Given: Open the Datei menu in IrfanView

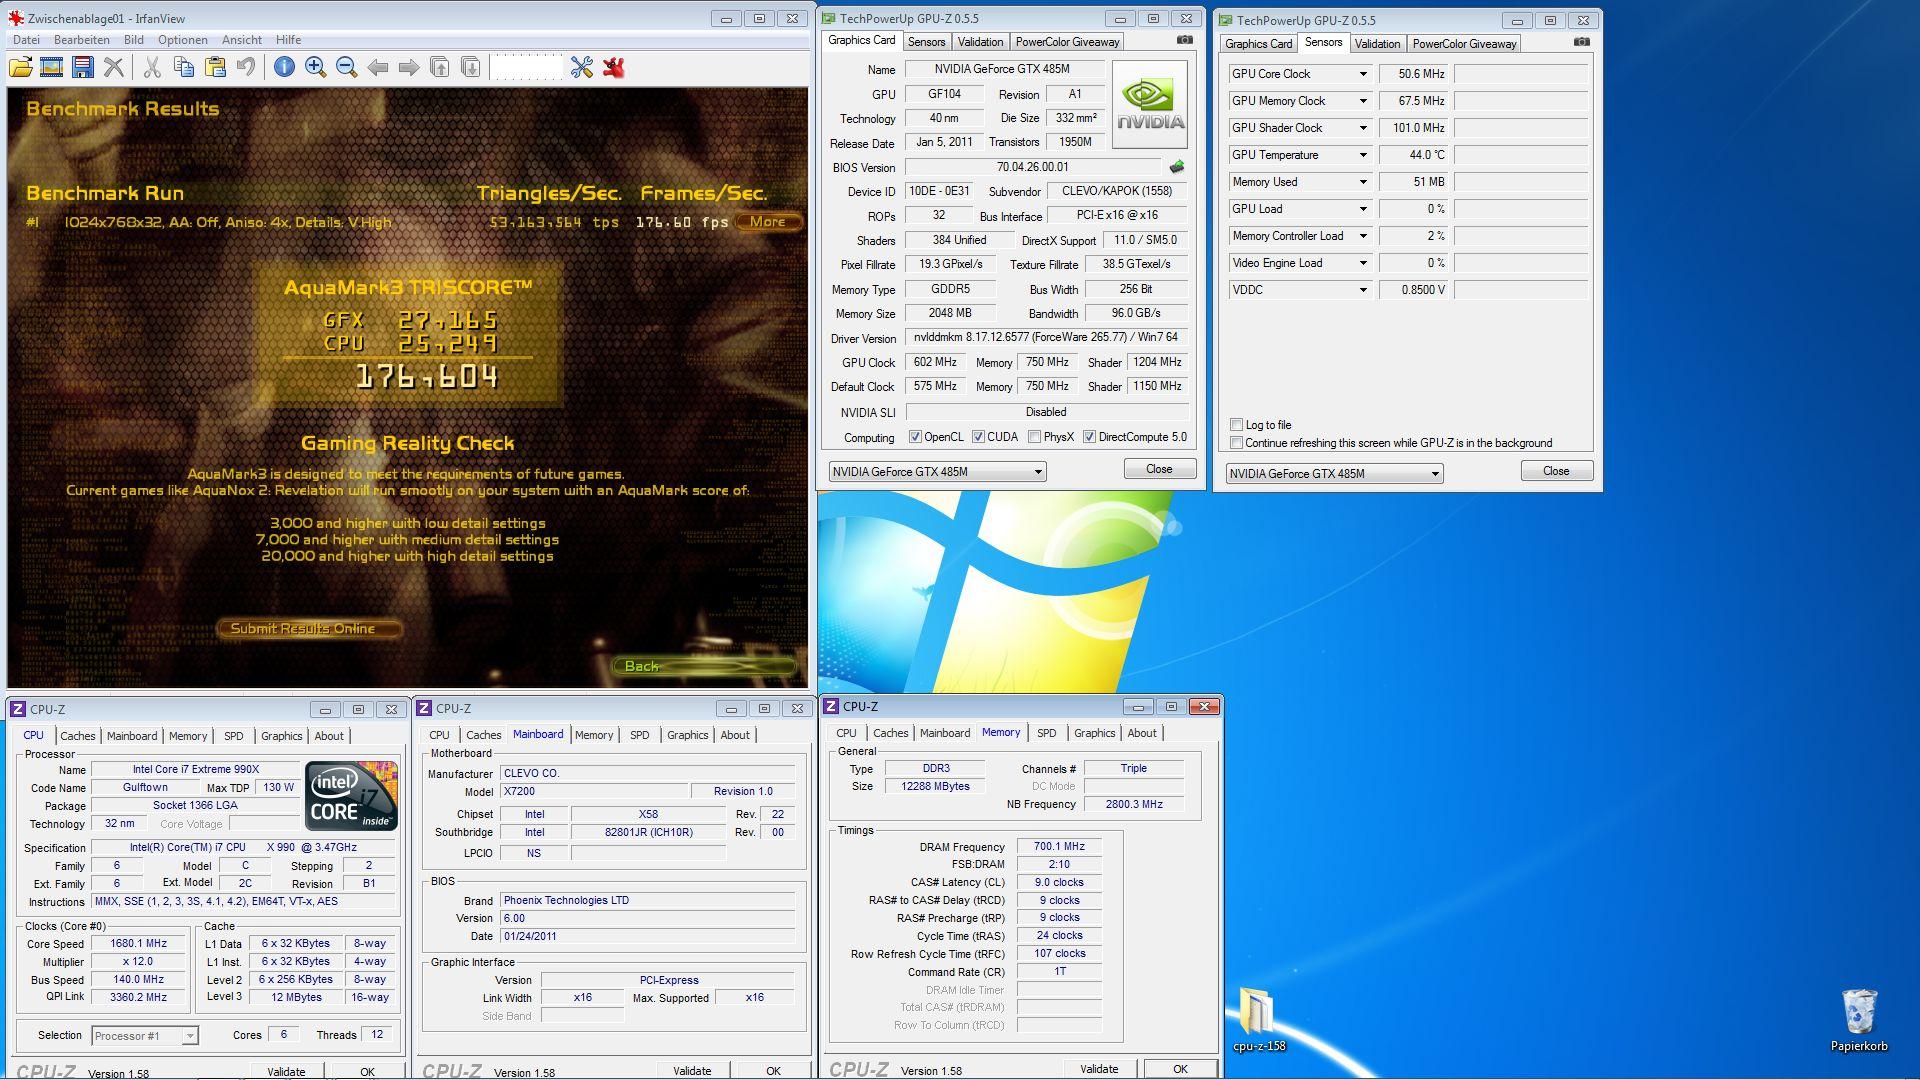Looking at the screenshot, I should tap(26, 40).
